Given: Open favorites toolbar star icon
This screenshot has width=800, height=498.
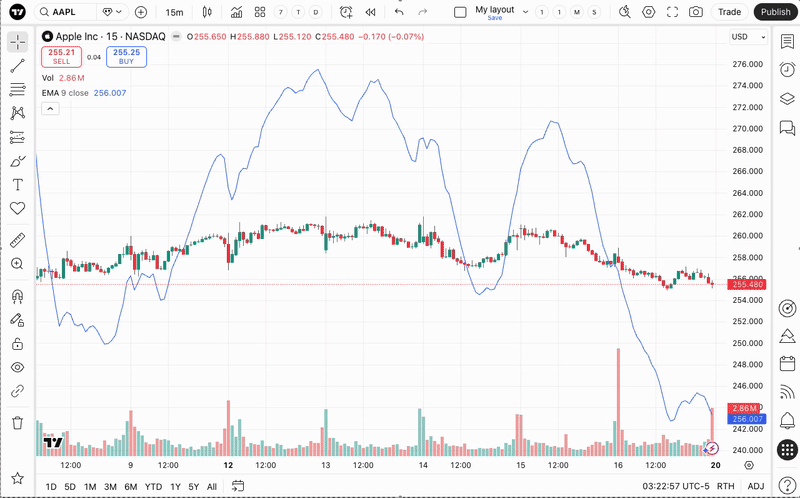Looking at the screenshot, I should (17, 478).
